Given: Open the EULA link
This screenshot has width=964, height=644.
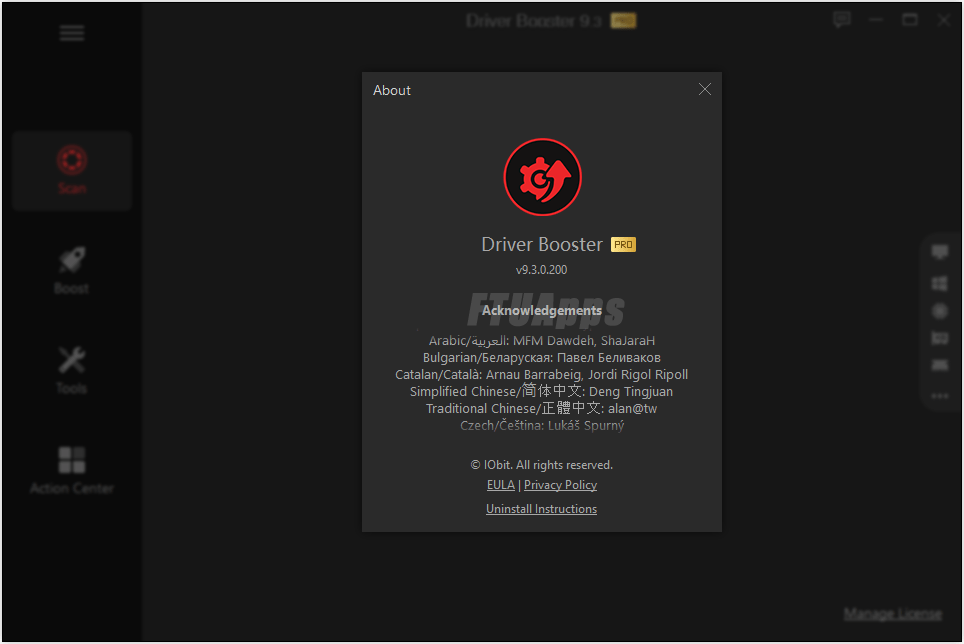Looking at the screenshot, I should 500,485.
